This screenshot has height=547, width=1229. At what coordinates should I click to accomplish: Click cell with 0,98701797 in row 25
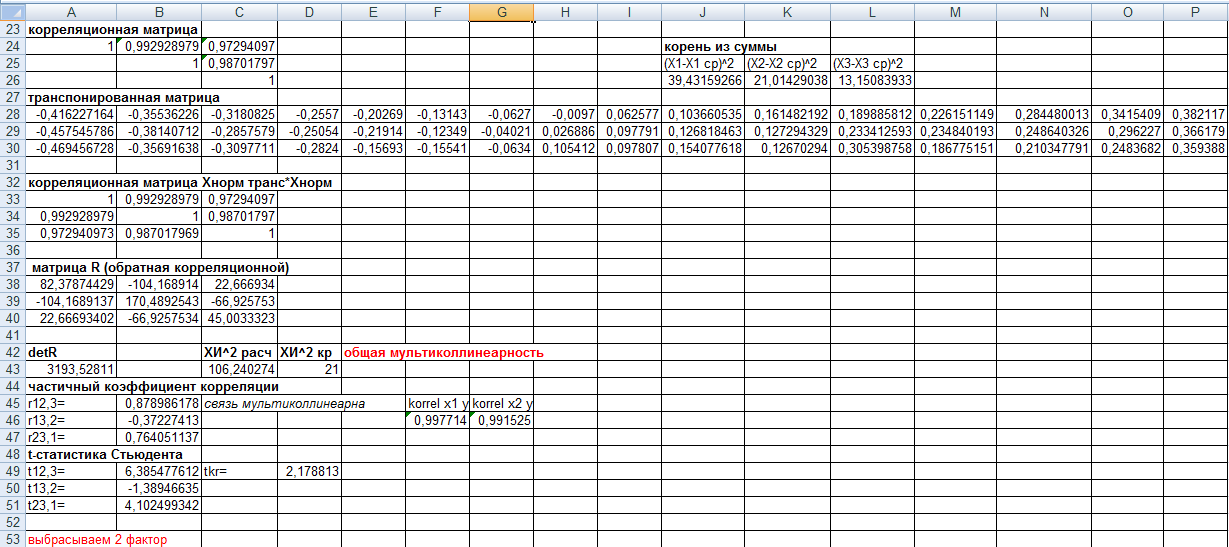click(239, 64)
